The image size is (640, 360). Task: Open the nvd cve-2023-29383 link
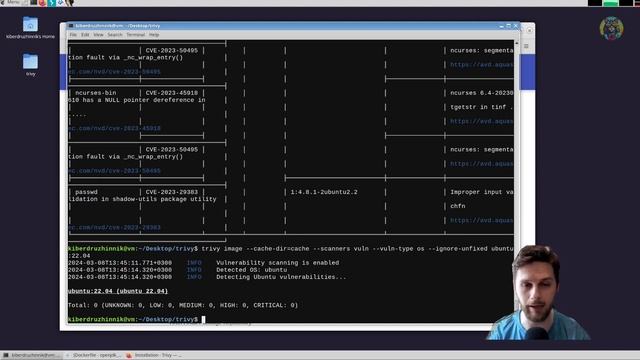(x=115, y=227)
